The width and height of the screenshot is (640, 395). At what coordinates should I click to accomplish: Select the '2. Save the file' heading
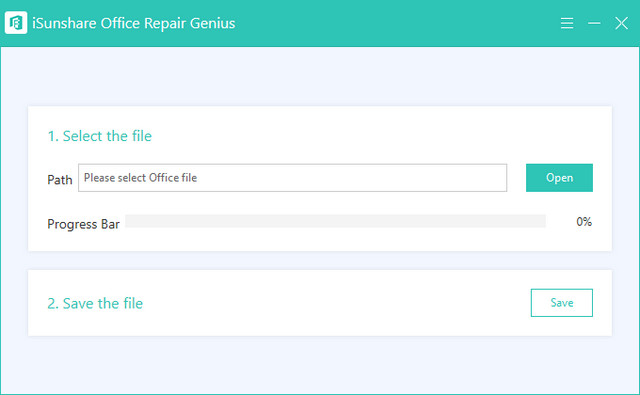pos(95,303)
